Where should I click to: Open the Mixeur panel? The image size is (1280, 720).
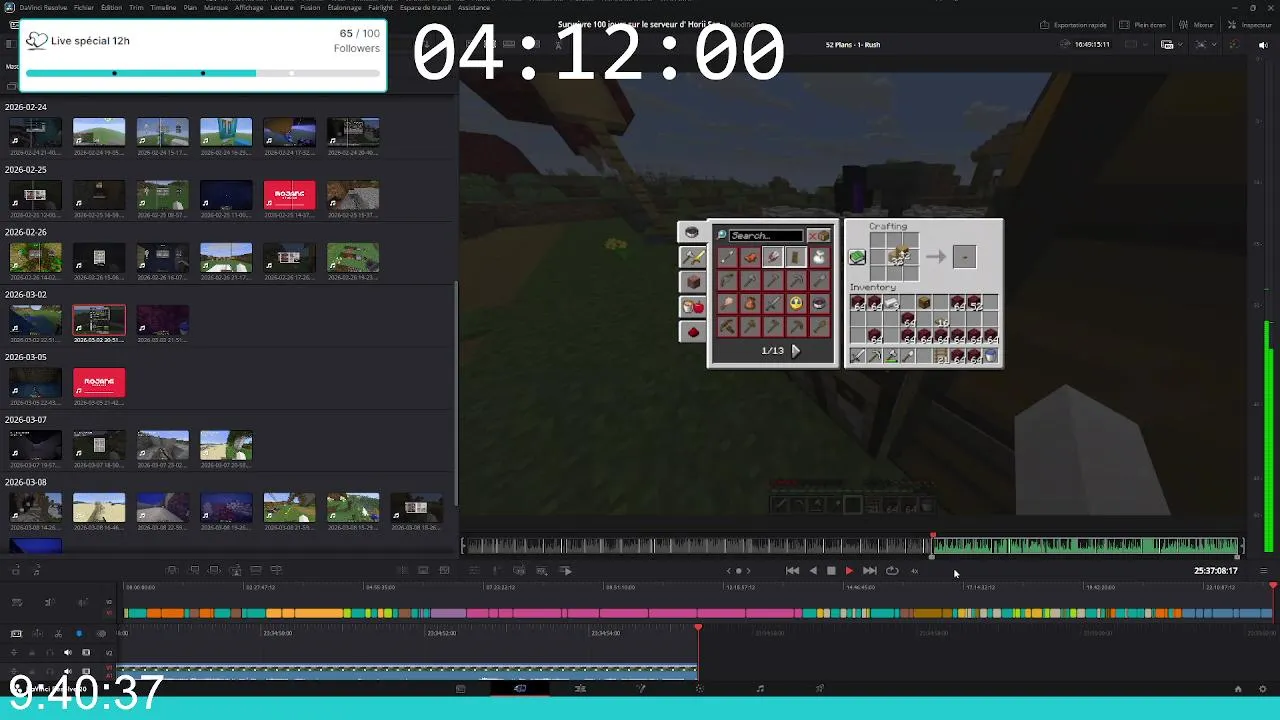1196,25
